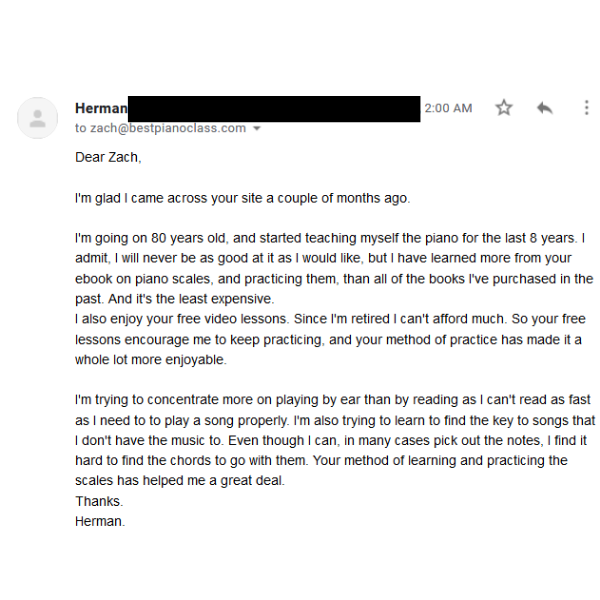Click the "Thanks." closing line
This screenshot has width=600, height=600.
99,501
